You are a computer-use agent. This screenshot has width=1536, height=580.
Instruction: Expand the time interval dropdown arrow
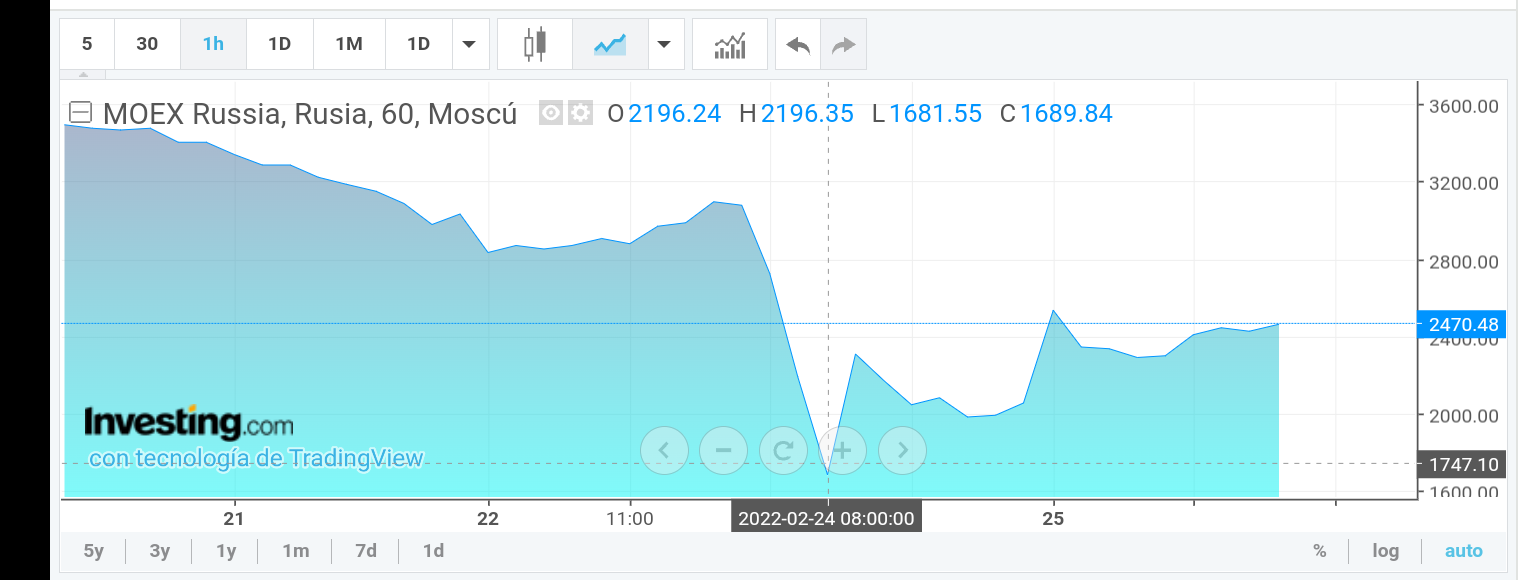(468, 44)
